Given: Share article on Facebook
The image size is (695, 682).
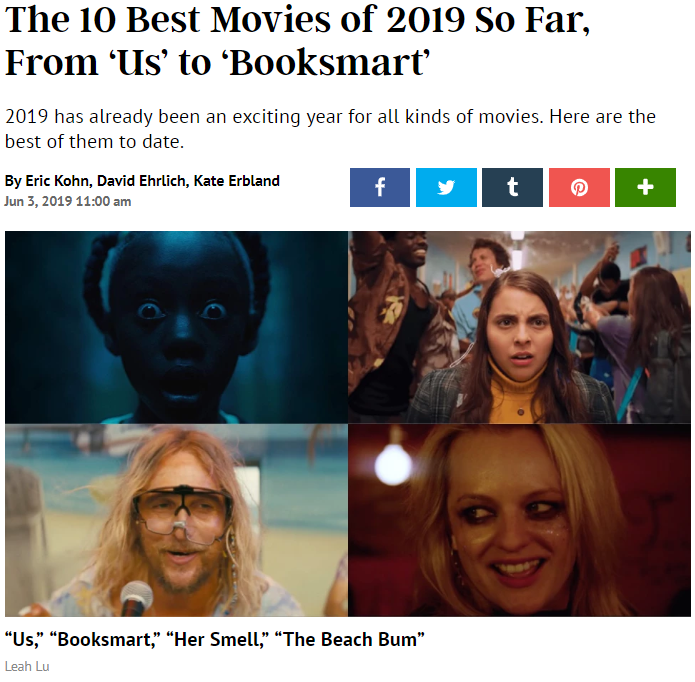Looking at the screenshot, I should click(x=379, y=187).
